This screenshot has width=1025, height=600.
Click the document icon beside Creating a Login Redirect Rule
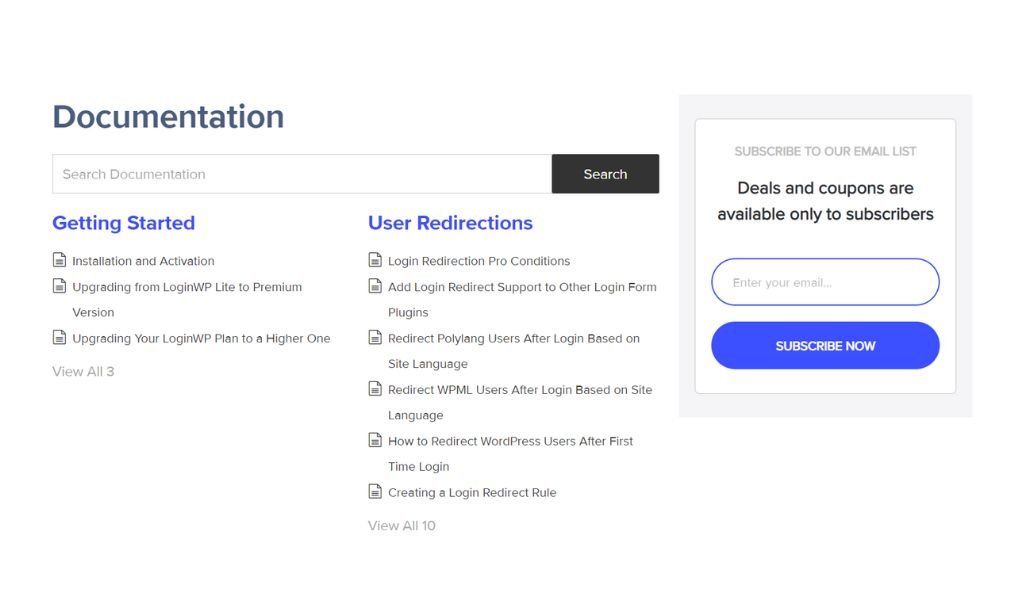point(375,492)
